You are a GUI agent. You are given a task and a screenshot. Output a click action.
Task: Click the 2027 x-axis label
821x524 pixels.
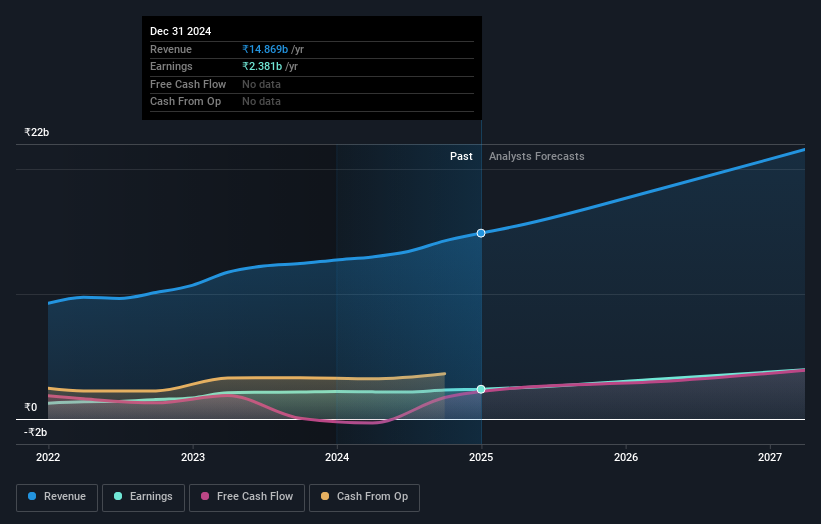coord(770,458)
